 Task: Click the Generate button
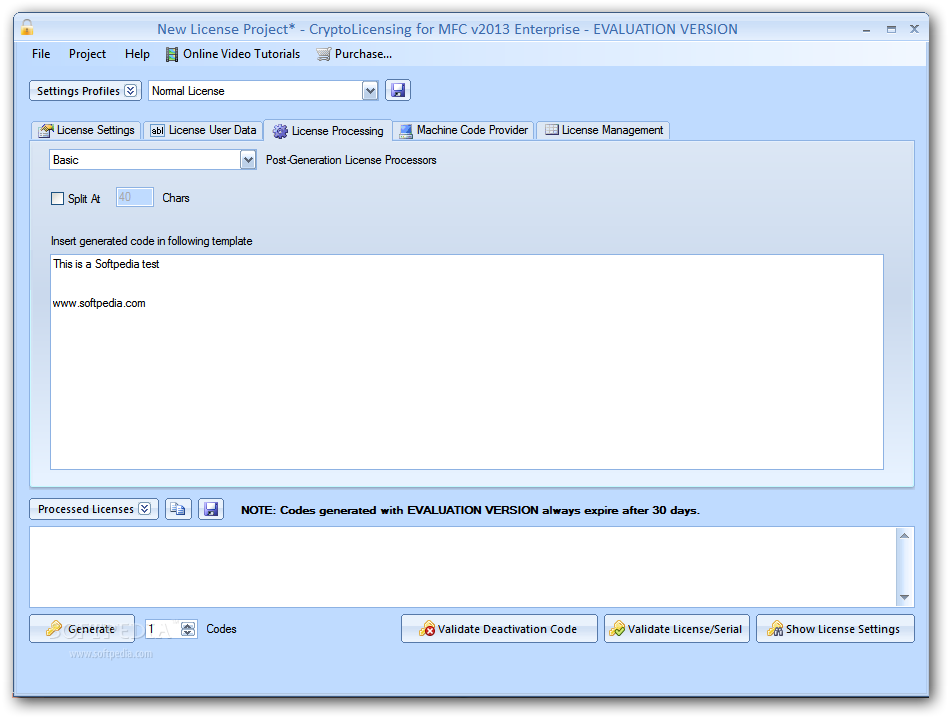pos(82,629)
